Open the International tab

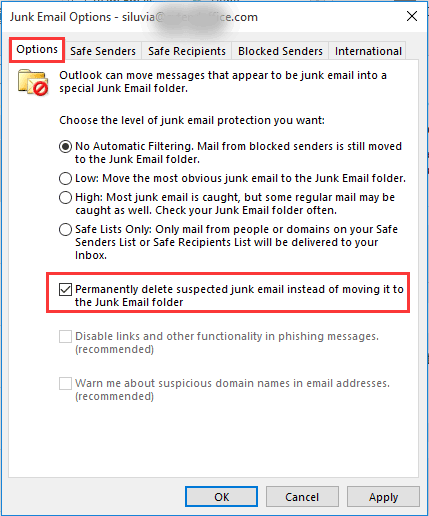pos(368,51)
